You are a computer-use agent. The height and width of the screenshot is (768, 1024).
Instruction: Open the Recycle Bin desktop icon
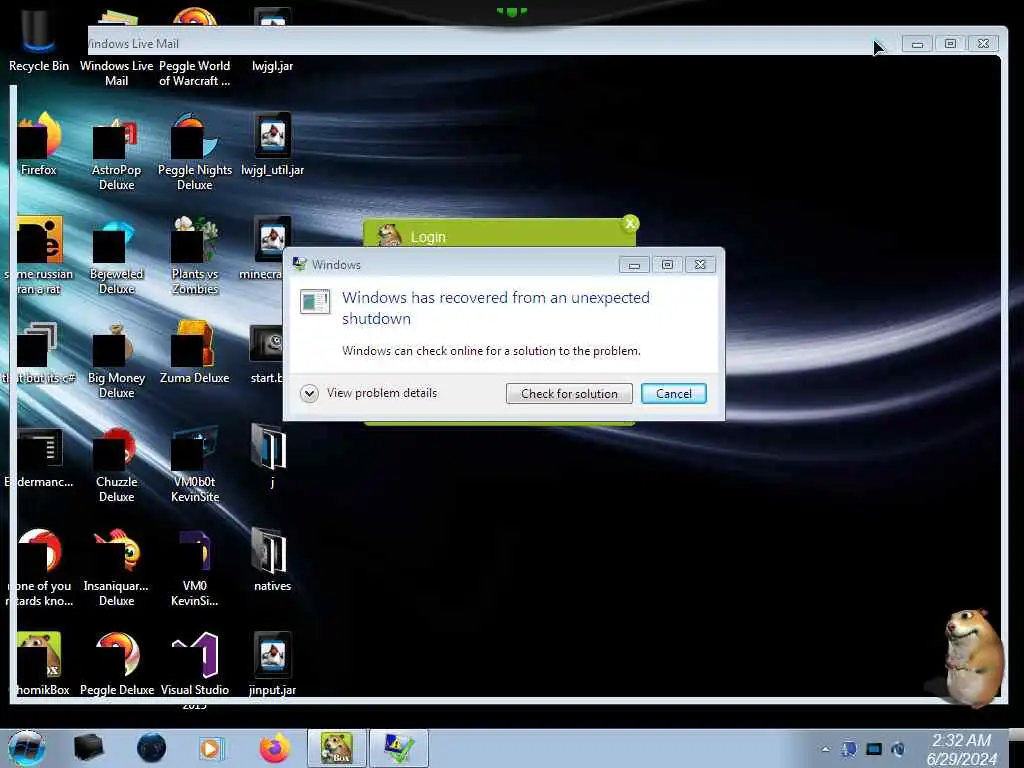(x=39, y=39)
